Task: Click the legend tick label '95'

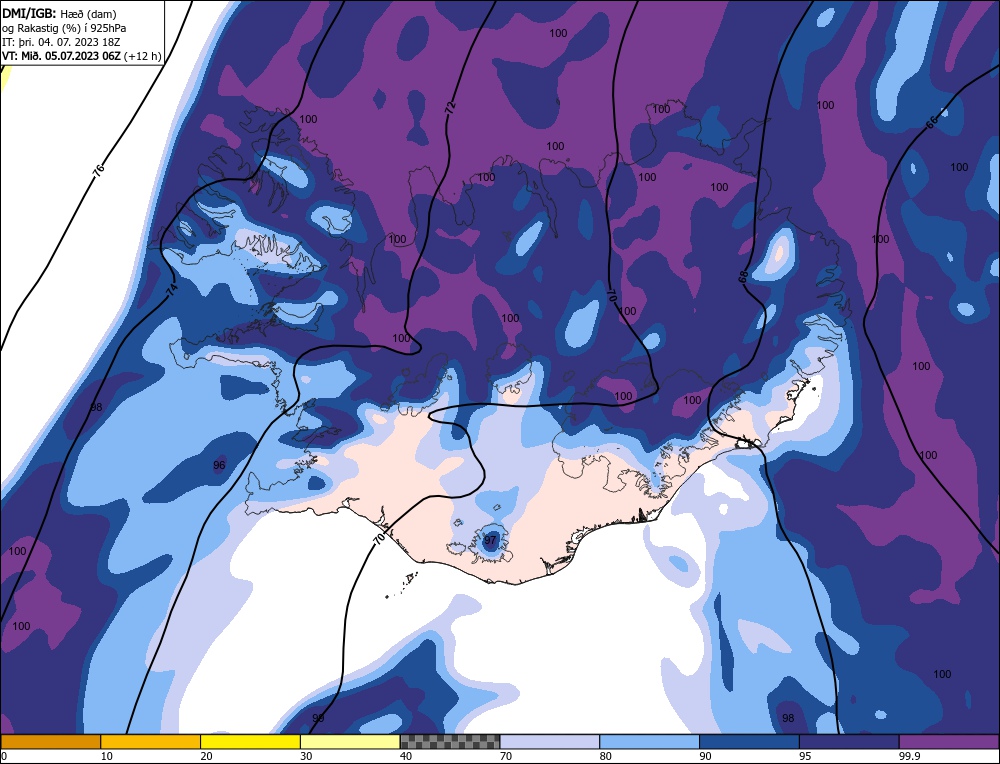Action: 805,756
